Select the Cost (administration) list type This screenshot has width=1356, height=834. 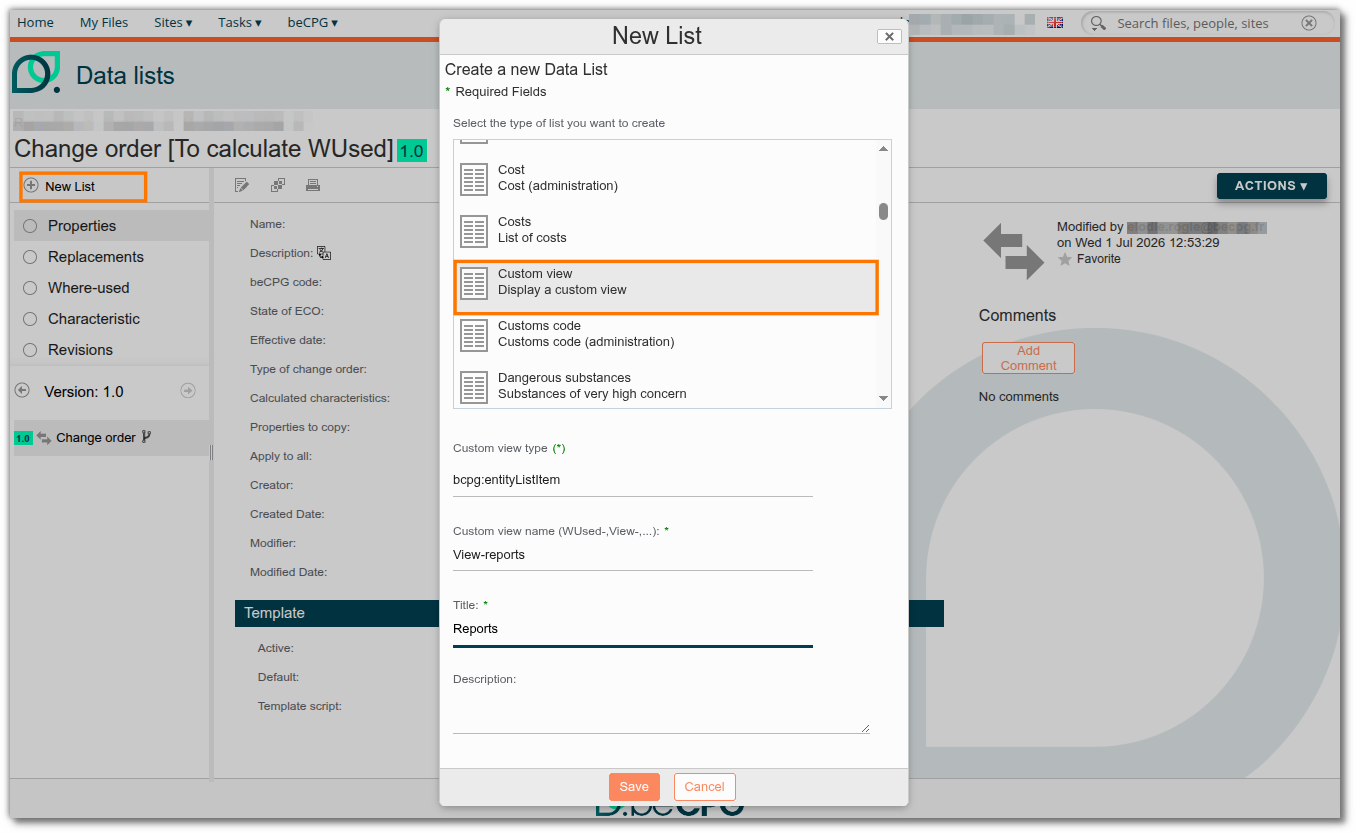coord(667,178)
